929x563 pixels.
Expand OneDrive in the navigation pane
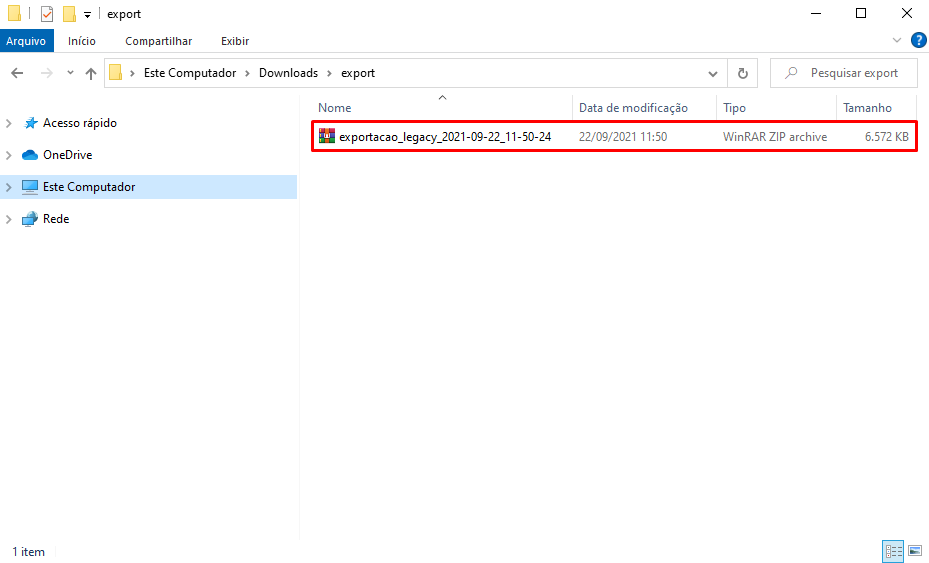pos(9,155)
